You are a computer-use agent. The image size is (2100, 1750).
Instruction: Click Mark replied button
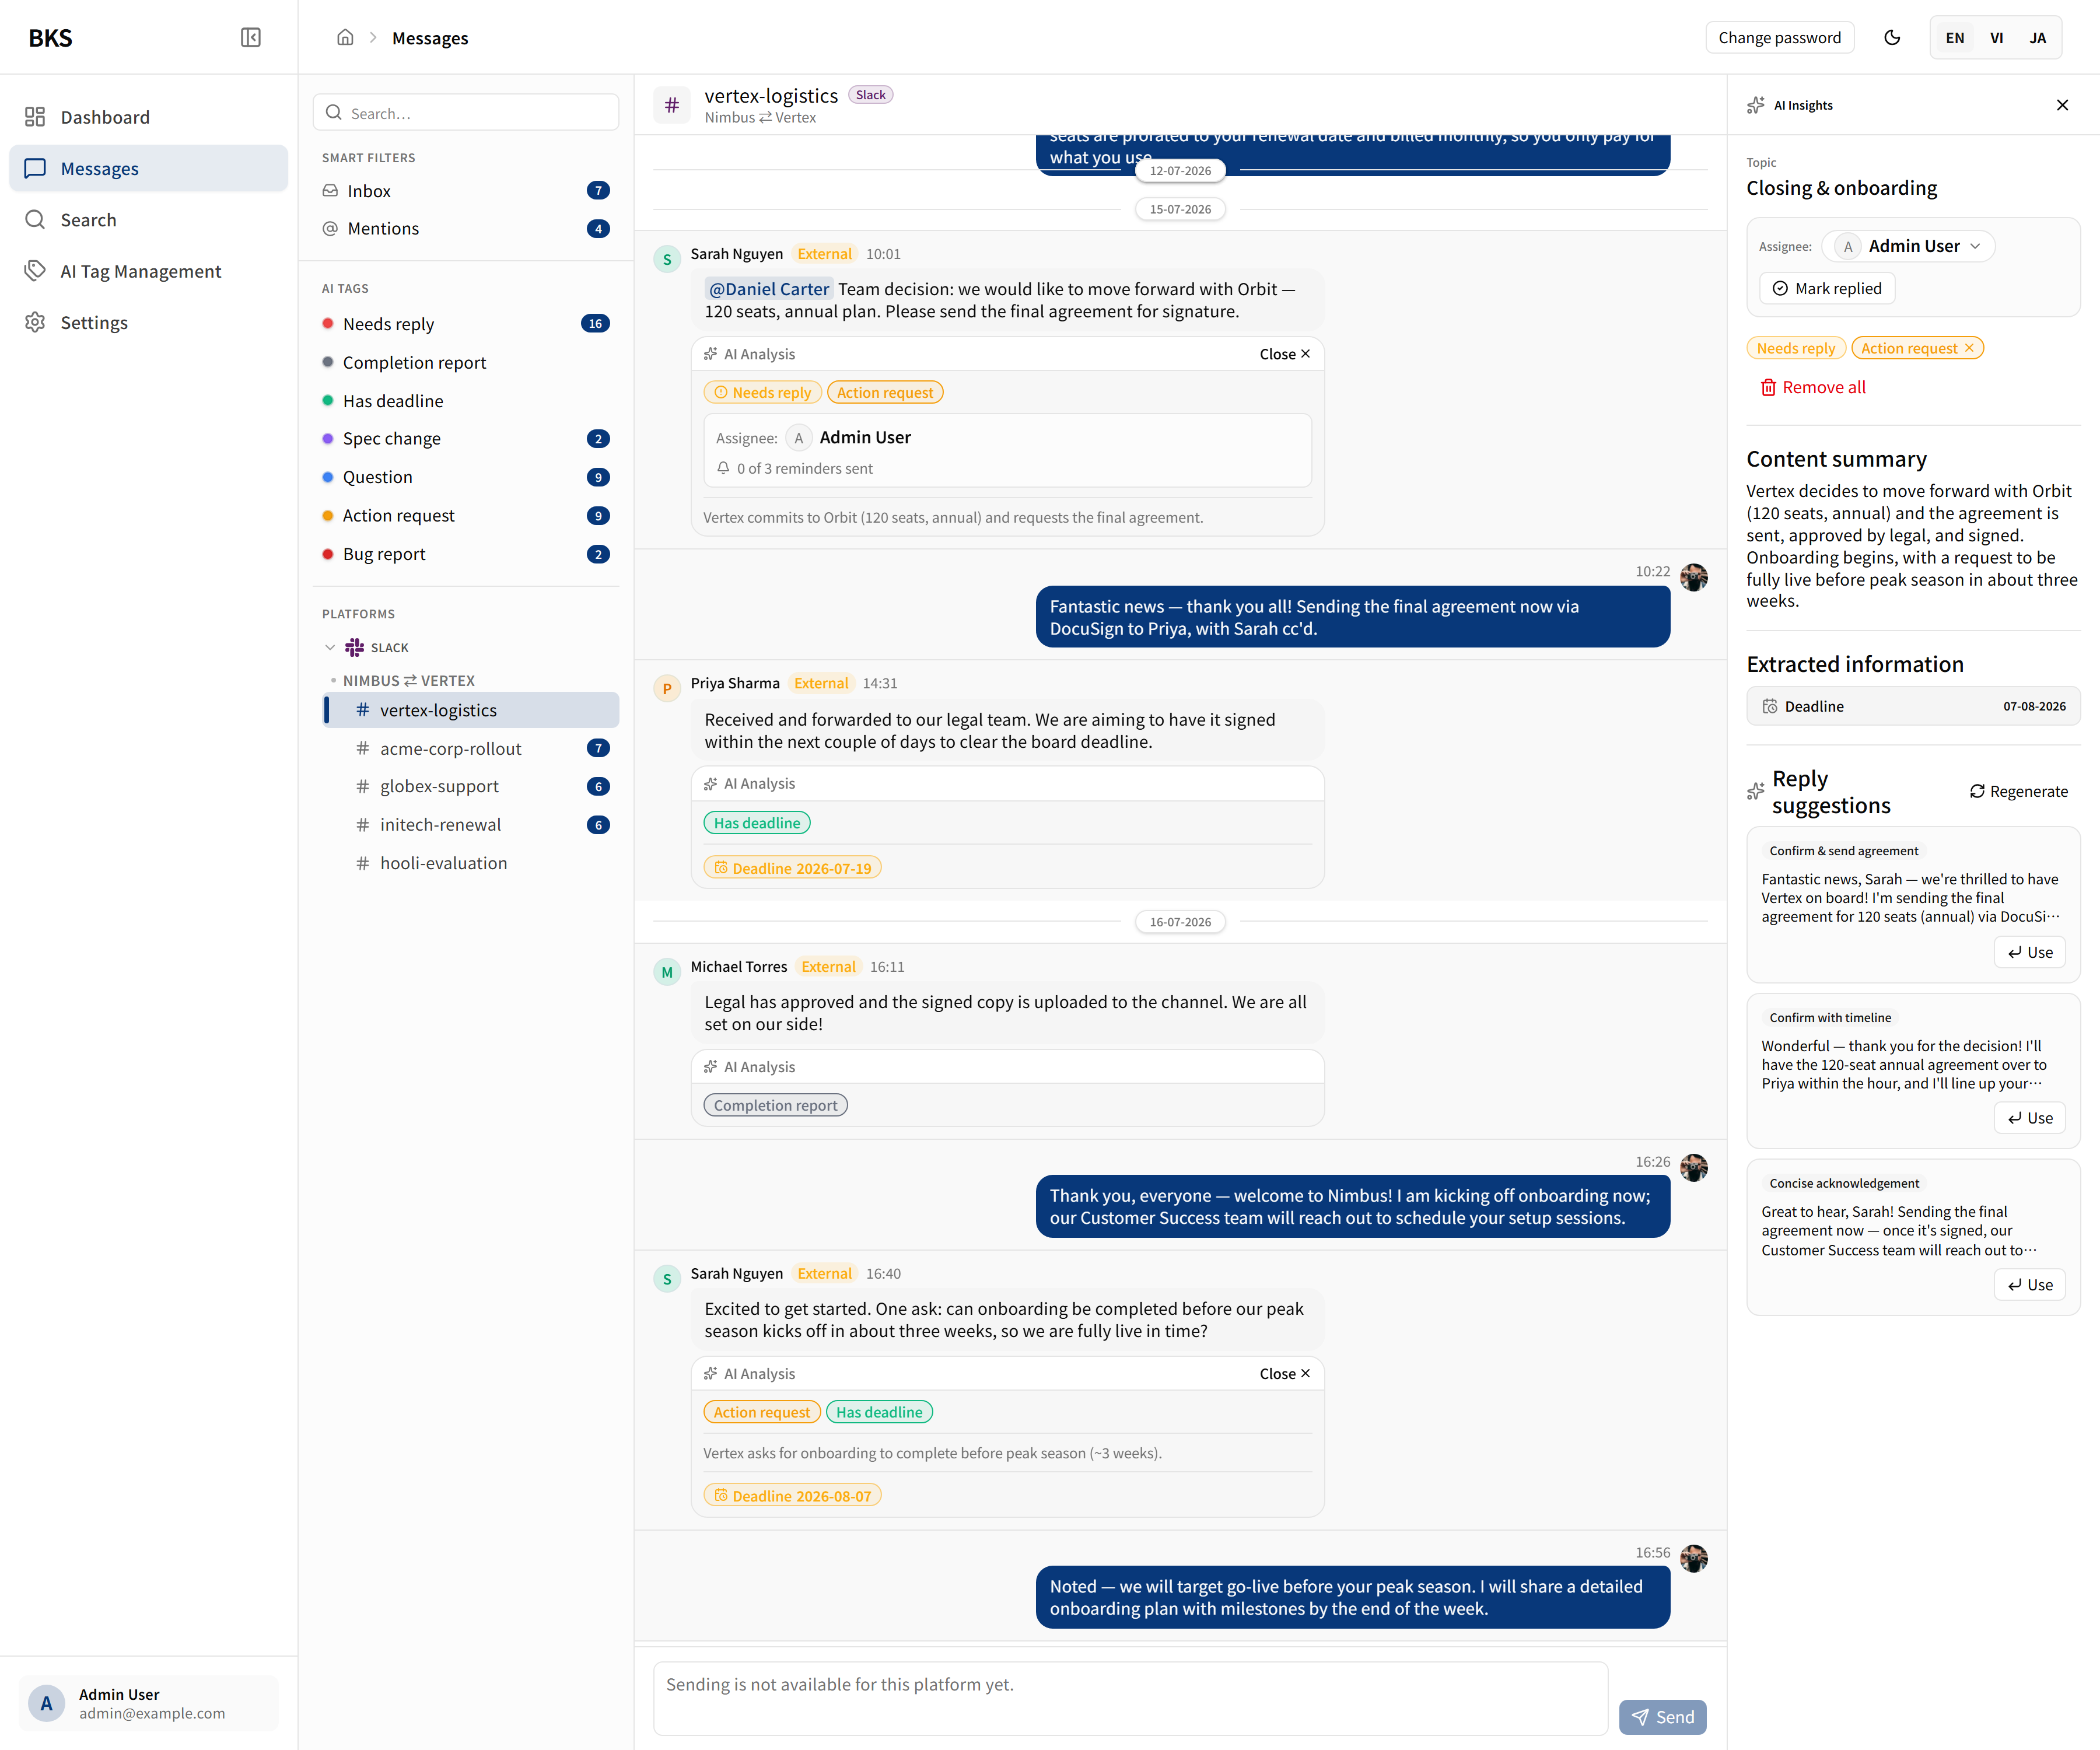coord(1827,289)
